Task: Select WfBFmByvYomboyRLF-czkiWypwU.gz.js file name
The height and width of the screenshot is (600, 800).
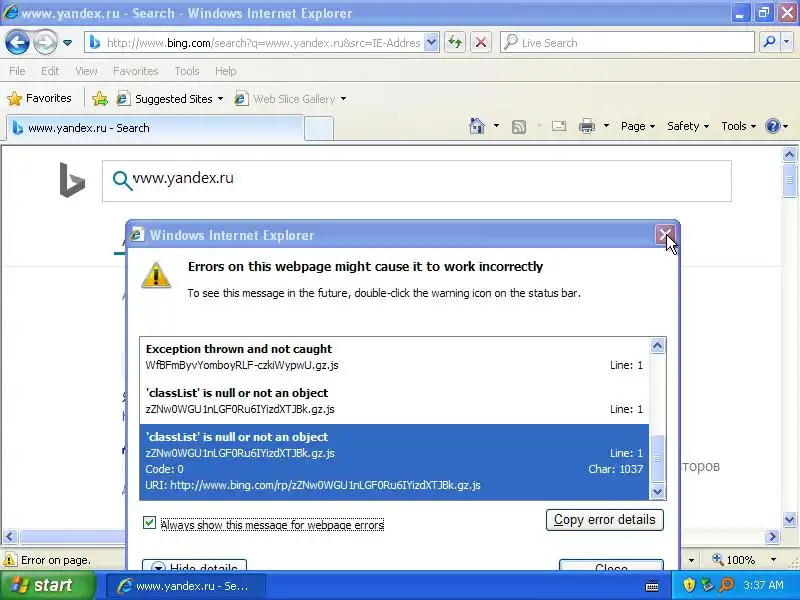Action: [x=242, y=365]
